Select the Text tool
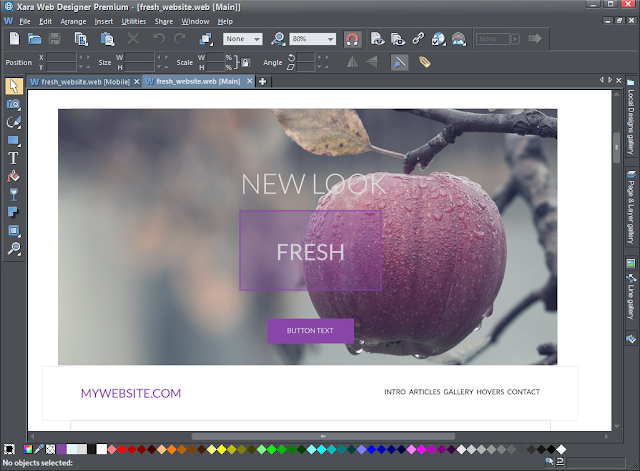 click(13, 158)
